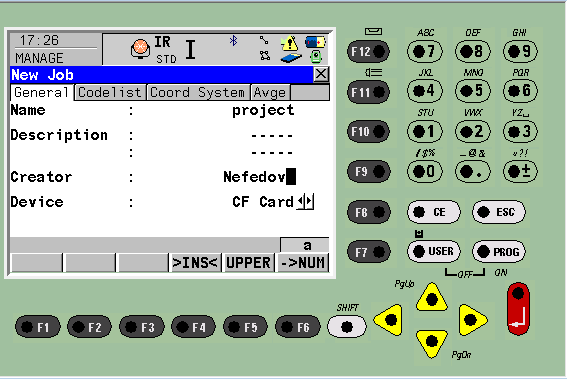Click keypad key 7 ABC
The height and width of the screenshot is (379, 567).
coord(425,51)
